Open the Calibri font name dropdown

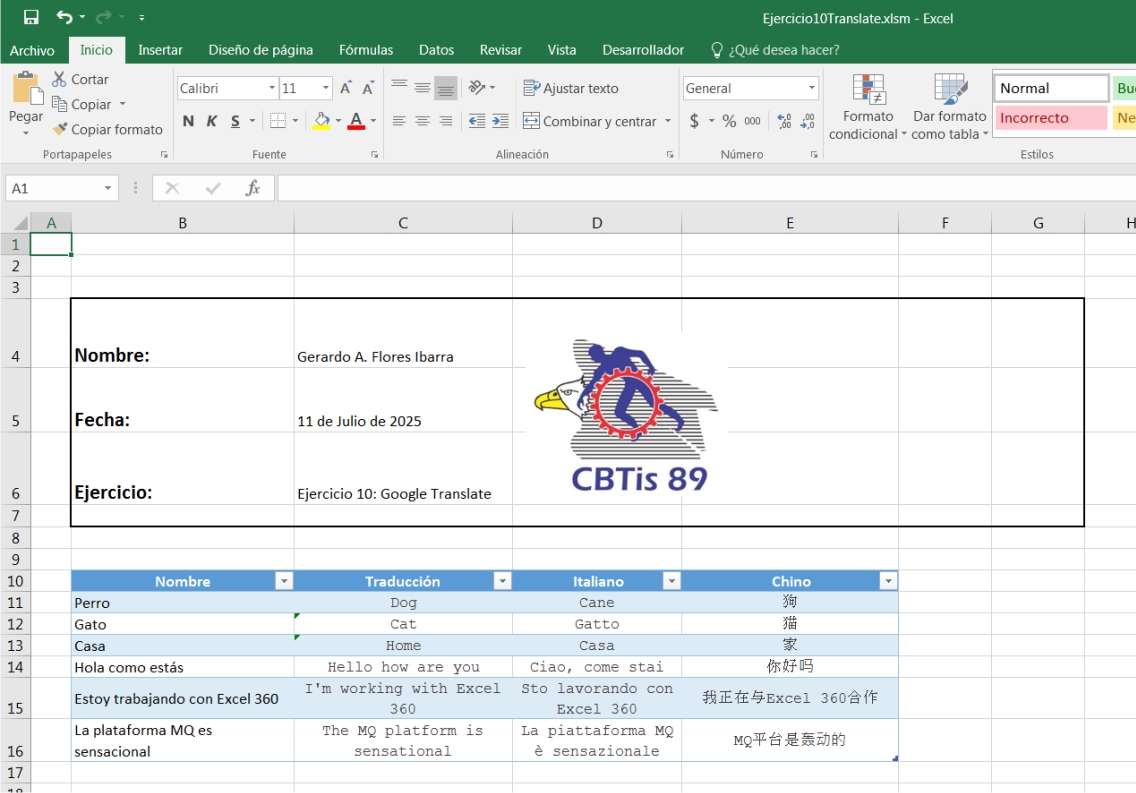click(x=272, y=88)
